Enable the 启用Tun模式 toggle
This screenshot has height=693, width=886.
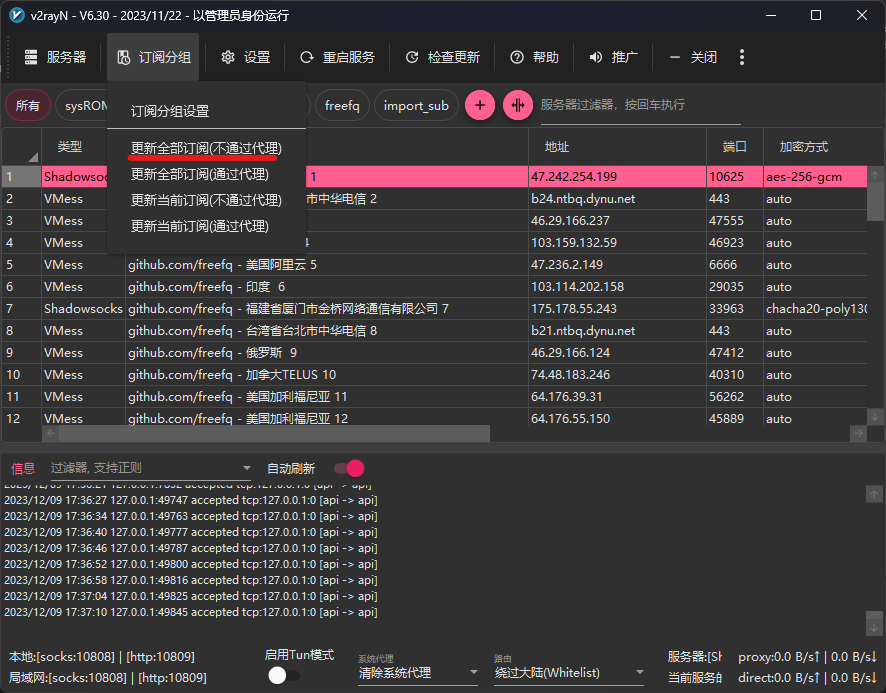[284, 675]
